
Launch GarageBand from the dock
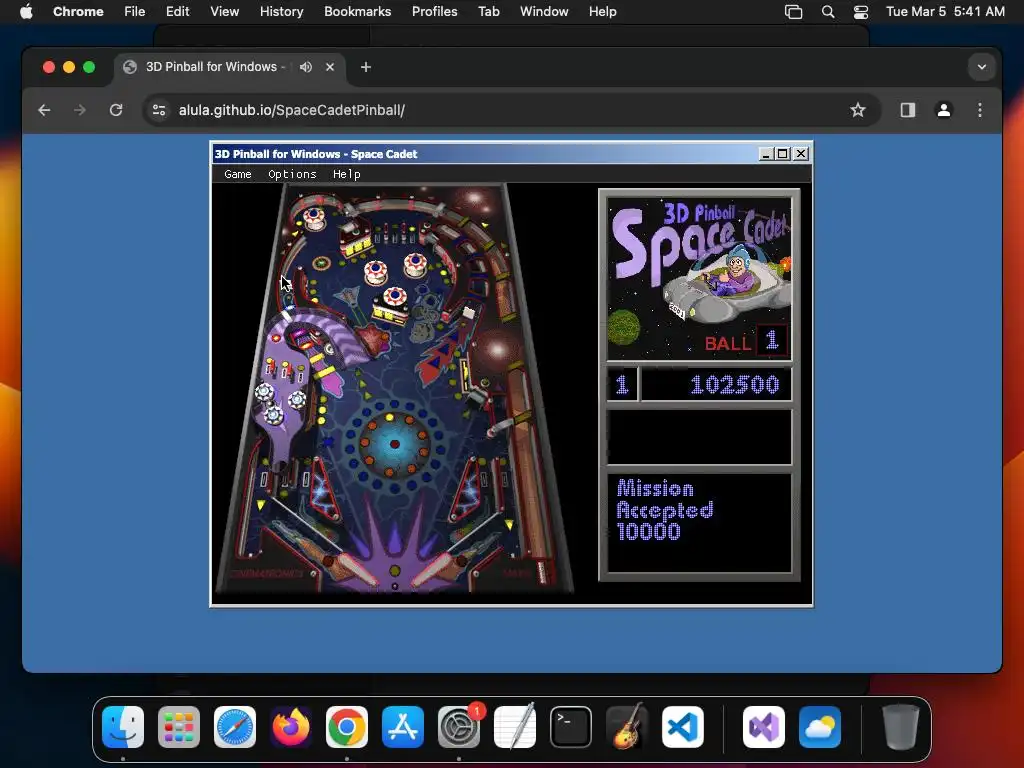627,727
